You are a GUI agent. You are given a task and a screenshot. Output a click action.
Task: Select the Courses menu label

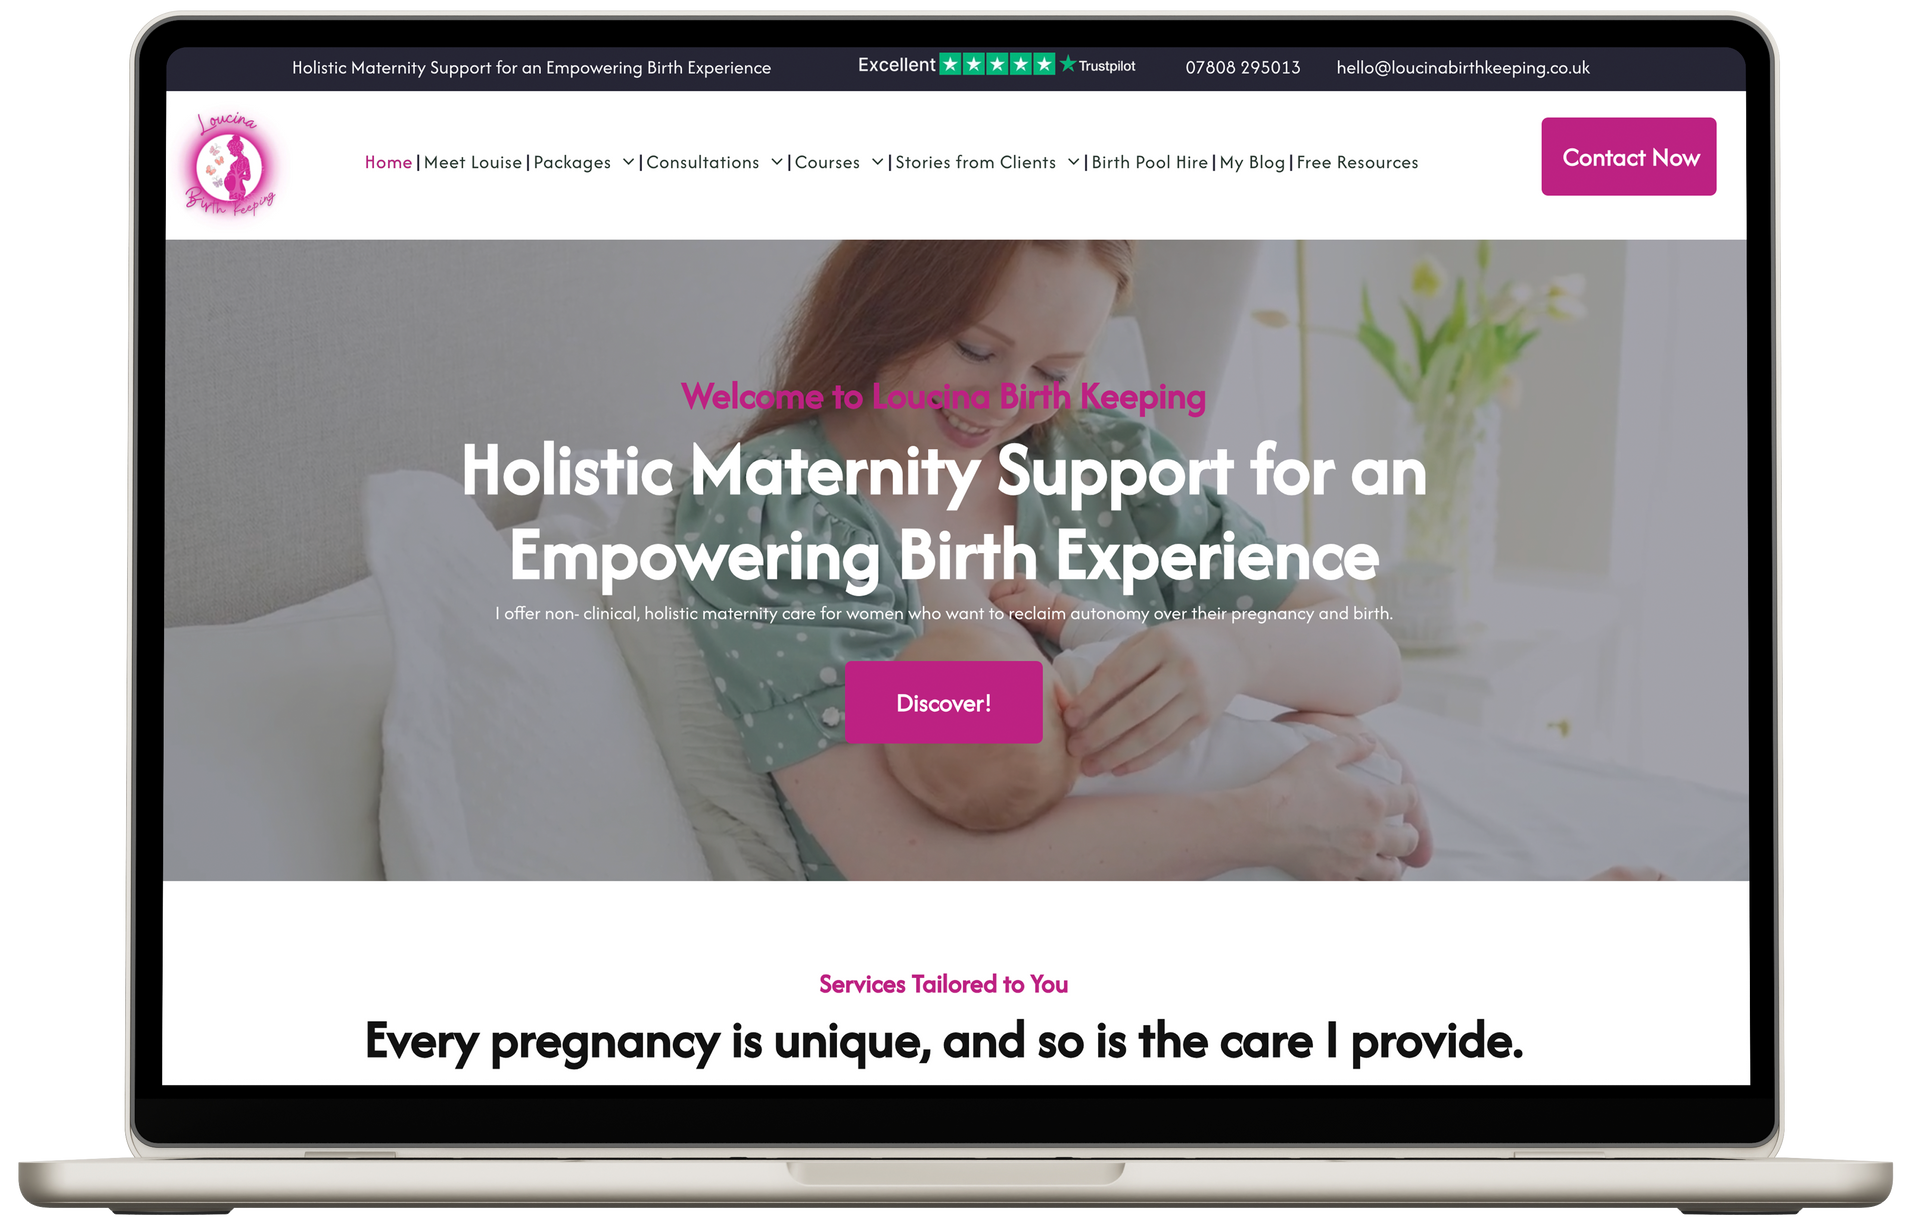pyautogui.click(x=827, y=162)
